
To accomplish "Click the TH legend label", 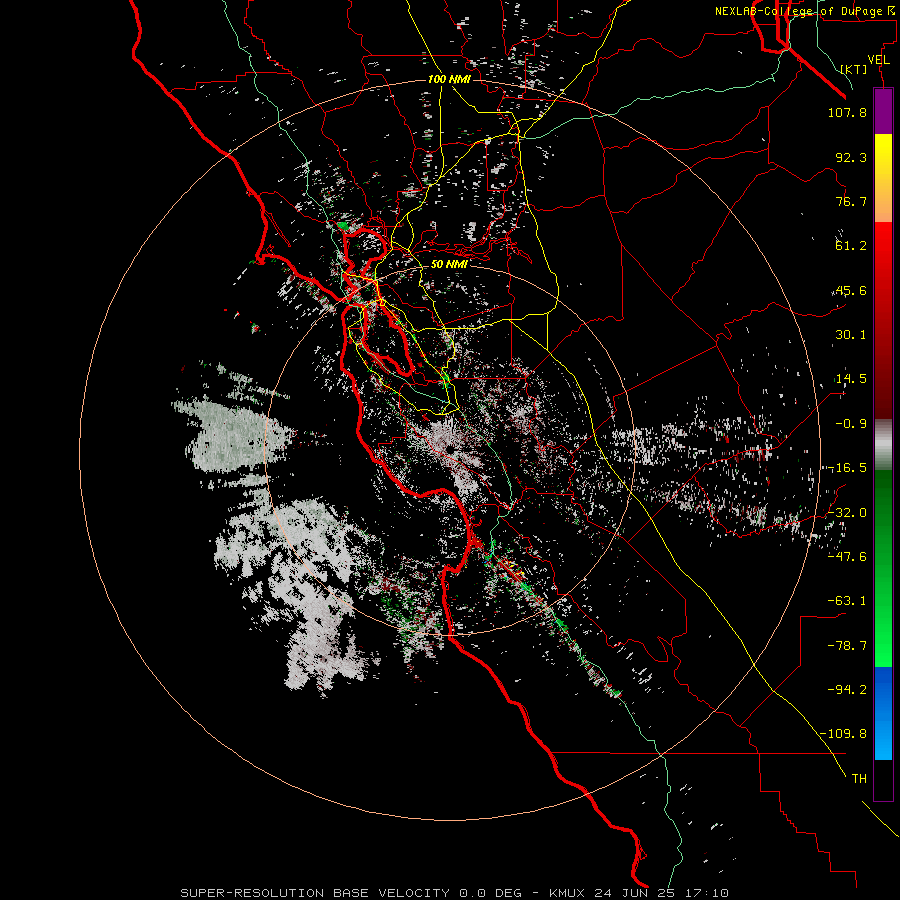I will (x=859, y=778).
